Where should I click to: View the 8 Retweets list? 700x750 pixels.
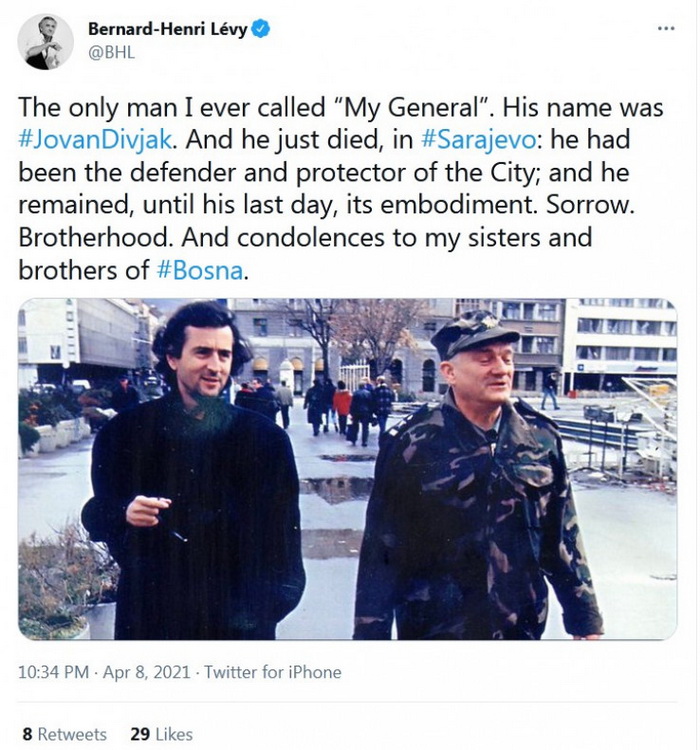64,734
